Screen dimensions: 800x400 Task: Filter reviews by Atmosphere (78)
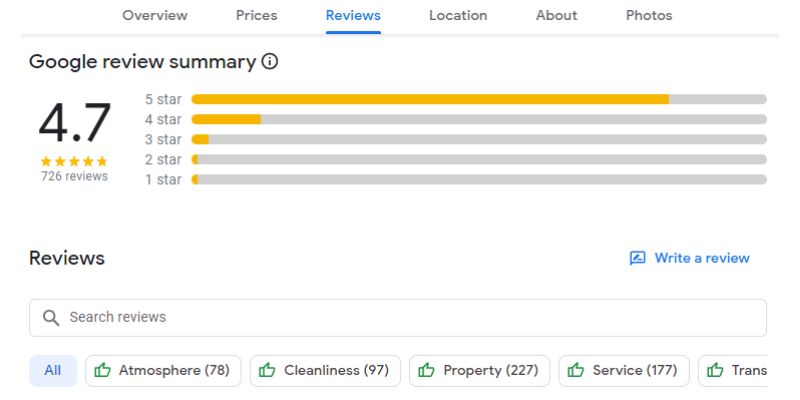163,370
